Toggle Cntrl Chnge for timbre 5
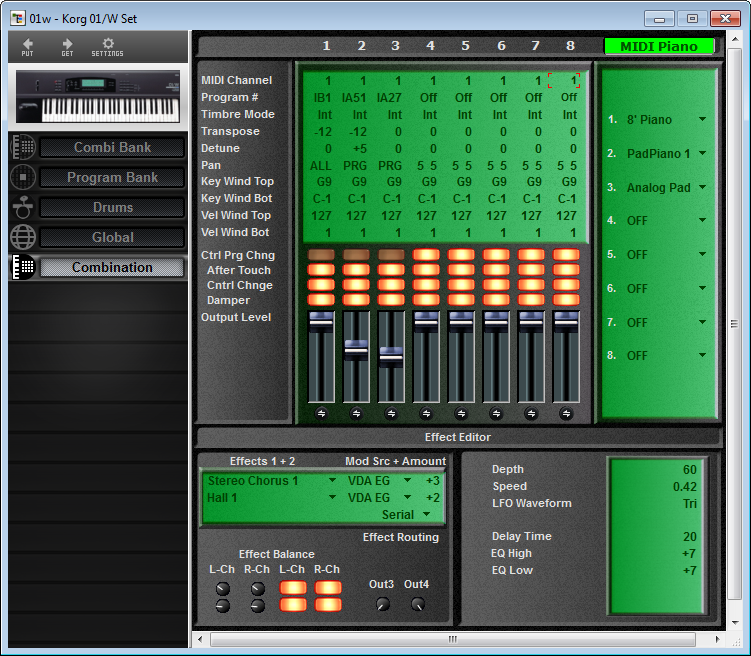751x656 pixels. click(x=461, y=285)
